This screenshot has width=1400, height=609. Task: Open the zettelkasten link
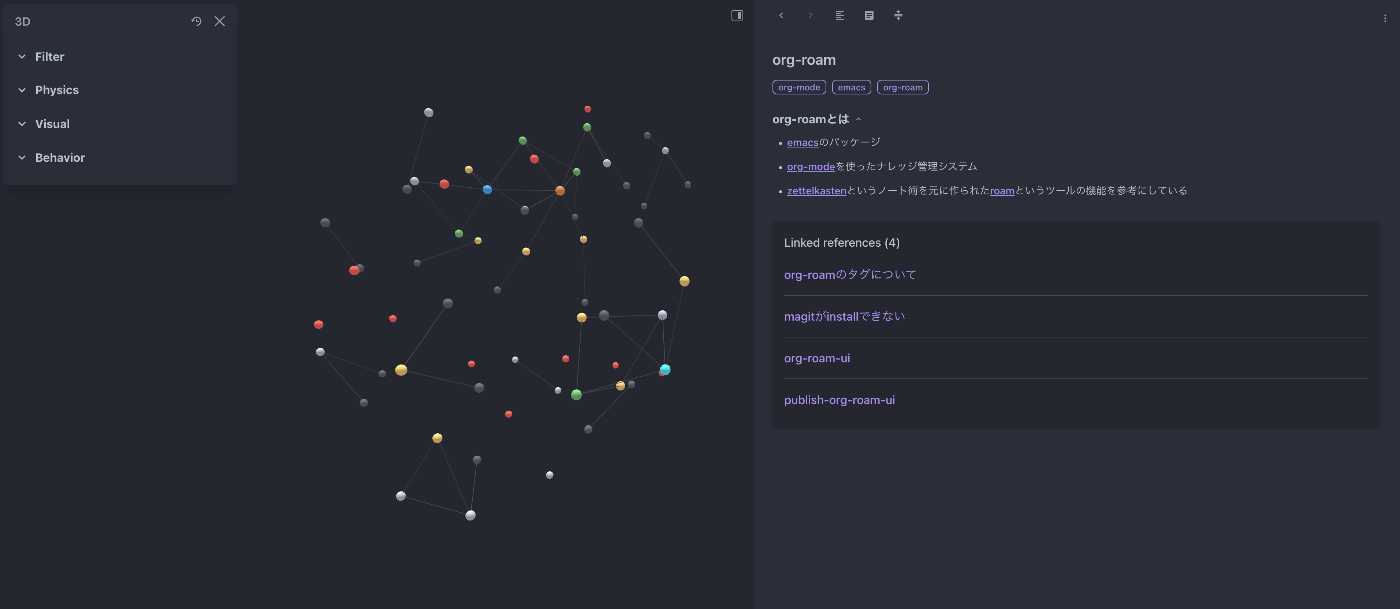click(816, 191)
